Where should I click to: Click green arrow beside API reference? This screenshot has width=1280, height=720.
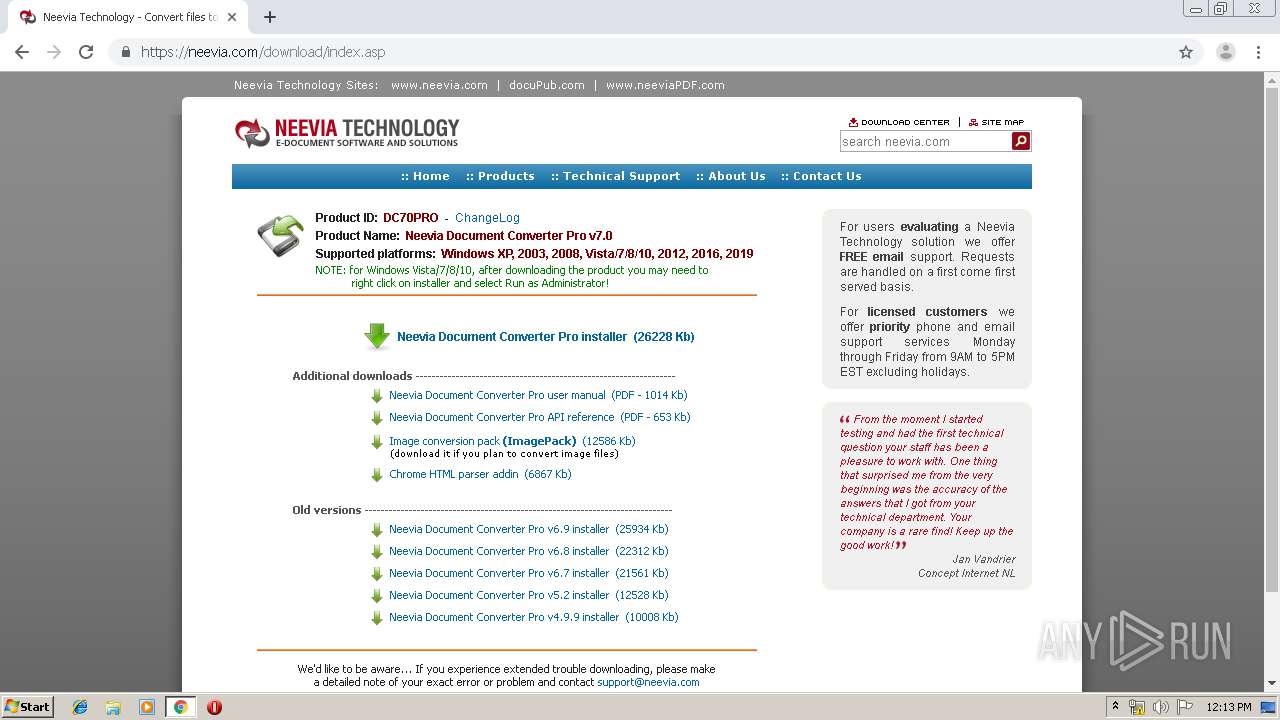click(377, 418)
